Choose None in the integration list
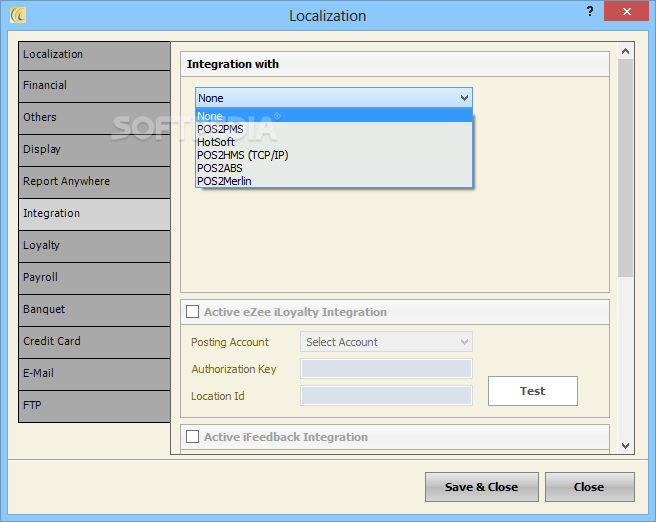656x522 pixels. tap(334, 116)
